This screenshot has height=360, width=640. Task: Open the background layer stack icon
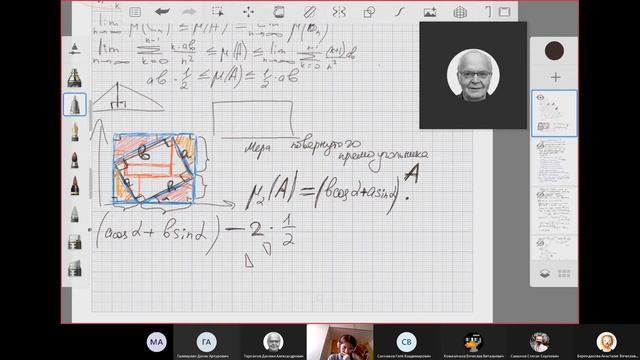[x=544, y=273]
